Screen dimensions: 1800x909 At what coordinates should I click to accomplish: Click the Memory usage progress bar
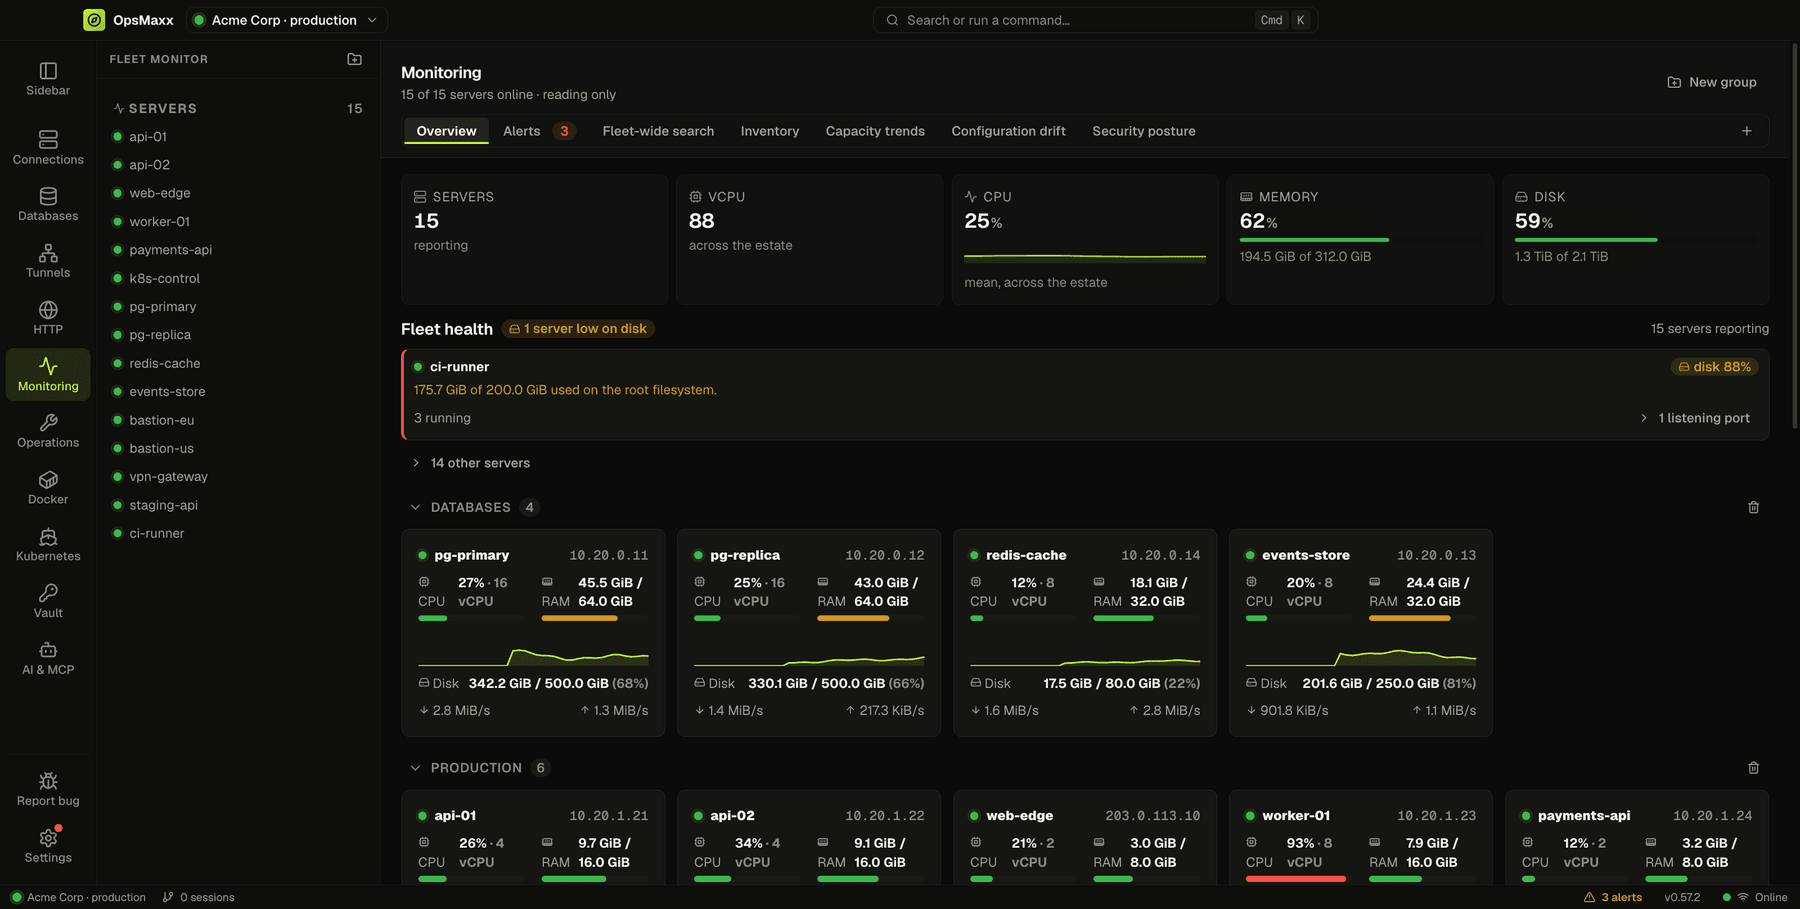tap(1360, 240)
